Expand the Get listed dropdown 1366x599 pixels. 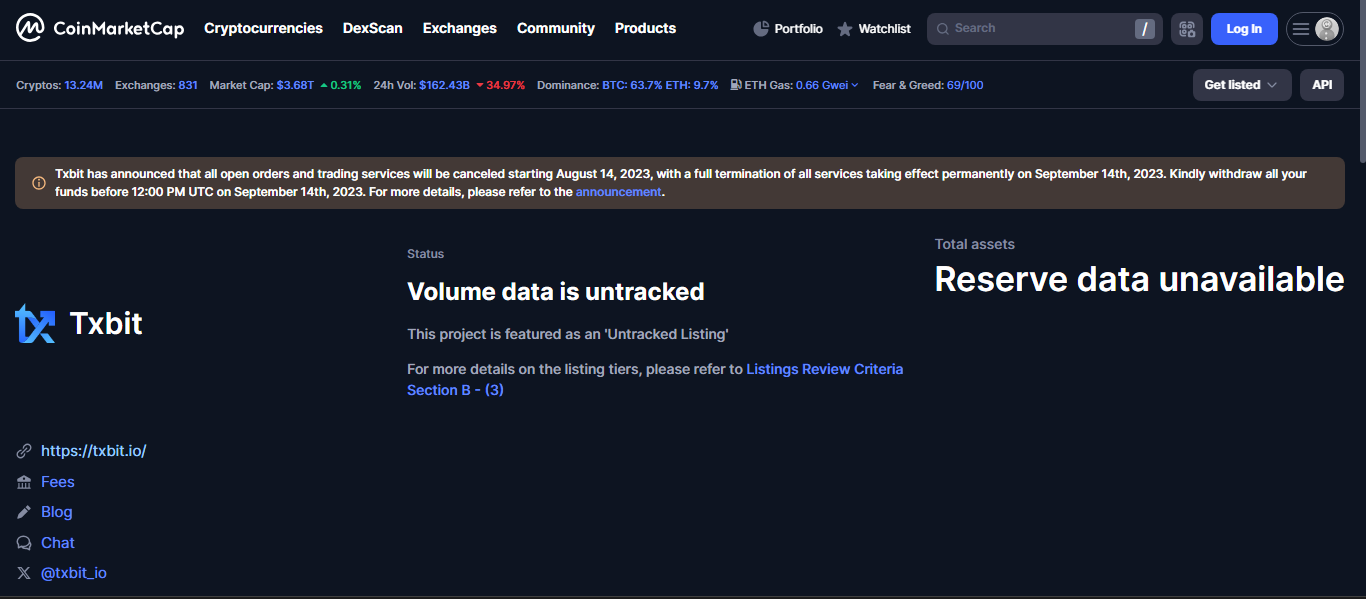pos(1242,85)
